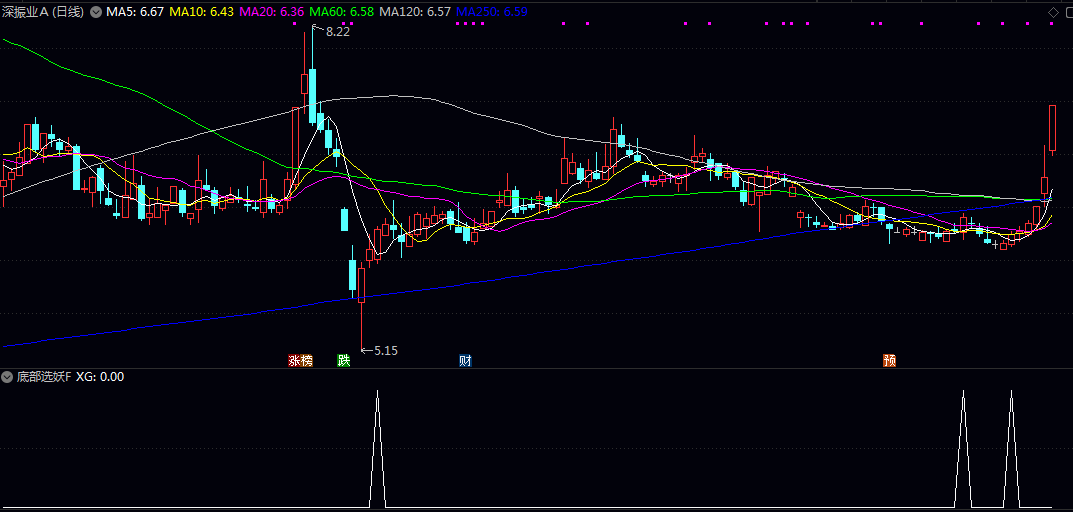Image resolution: width=1073 pixels, height=512 pixels.
Task: Click the flag marker beside 8.22 high
Action: 318,30
